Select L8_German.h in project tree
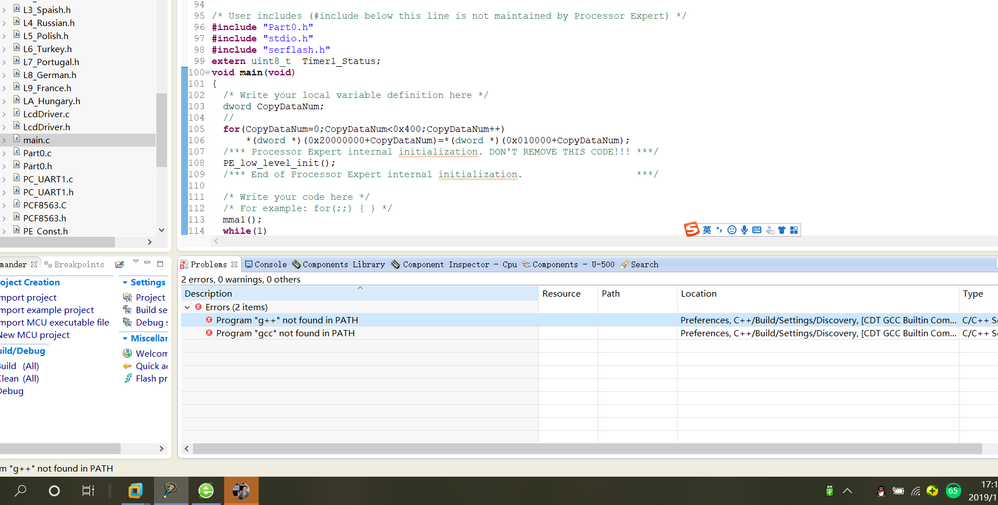 (x=50, y=75)
